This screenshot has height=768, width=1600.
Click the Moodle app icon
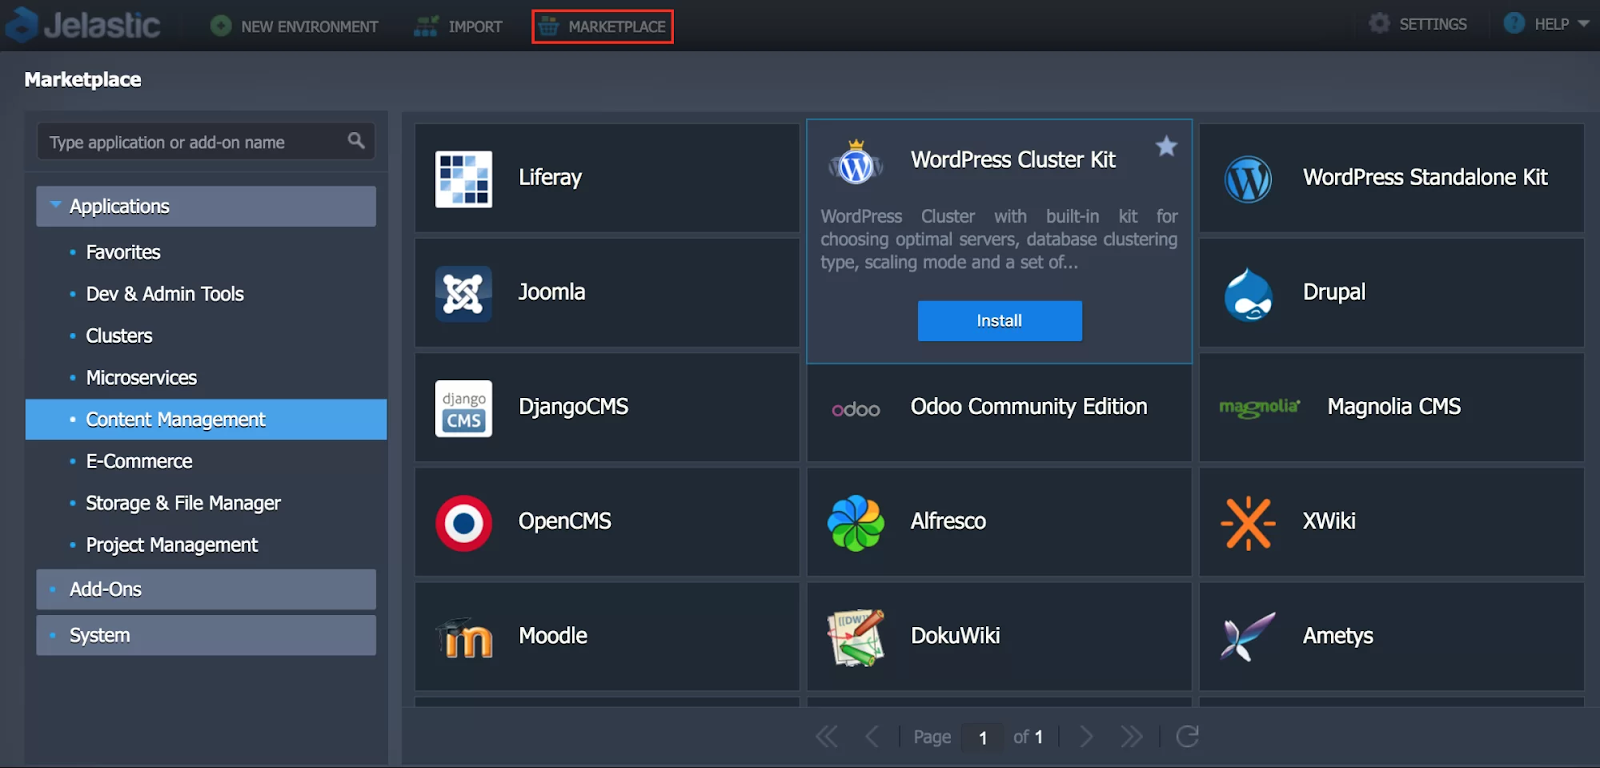(x=464, y=638)
